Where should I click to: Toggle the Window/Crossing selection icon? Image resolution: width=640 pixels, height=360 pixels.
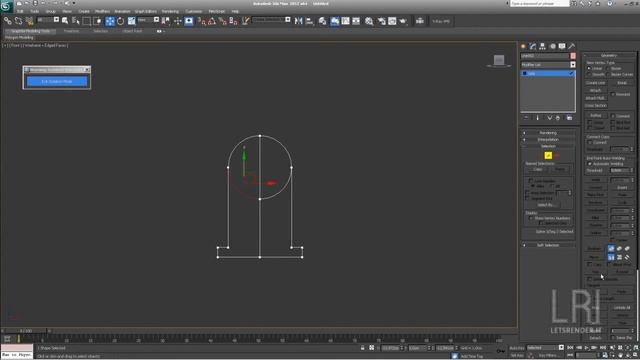pyautogui.click(x=97, y=21)
